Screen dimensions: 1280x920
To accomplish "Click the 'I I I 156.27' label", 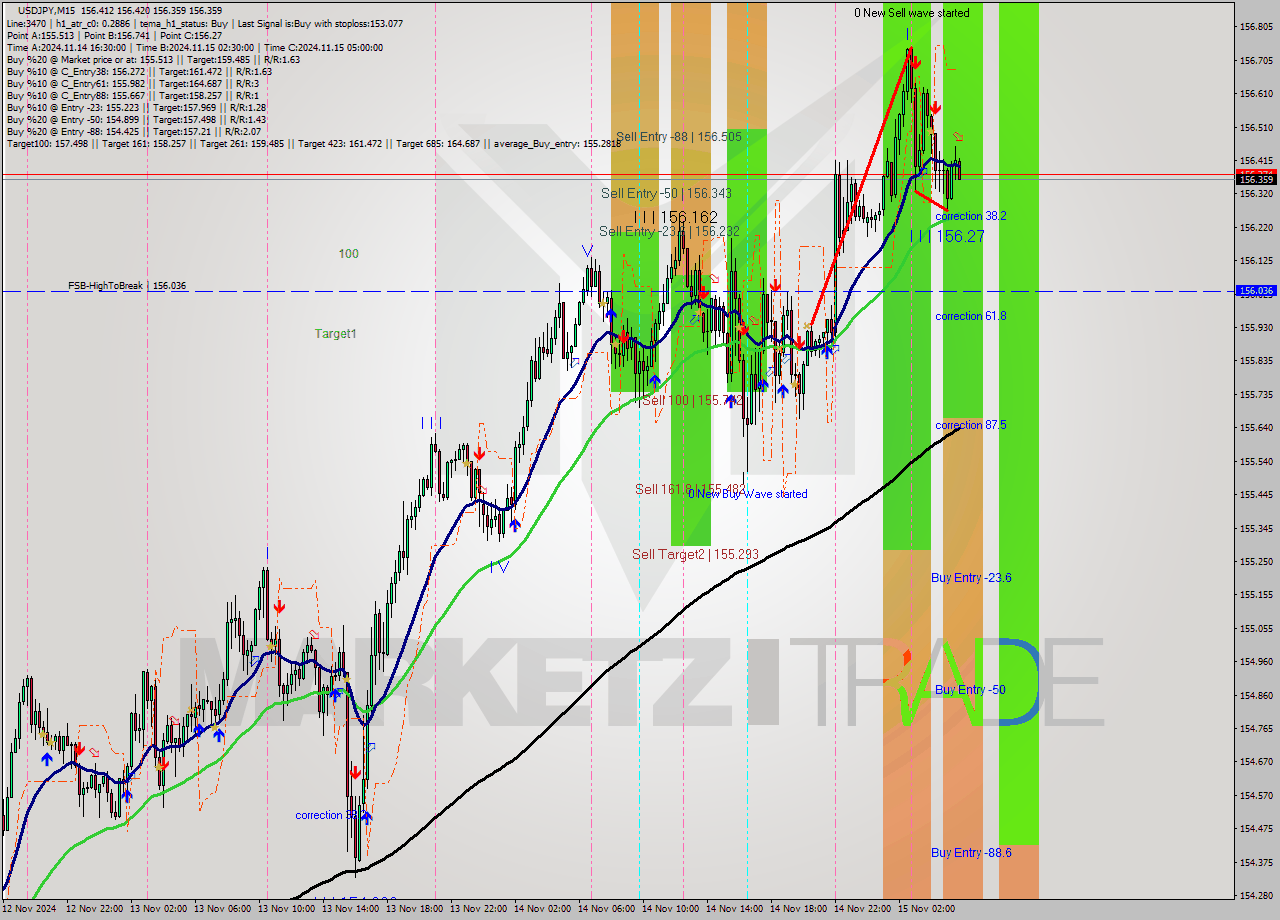I will tap(947, 236).
